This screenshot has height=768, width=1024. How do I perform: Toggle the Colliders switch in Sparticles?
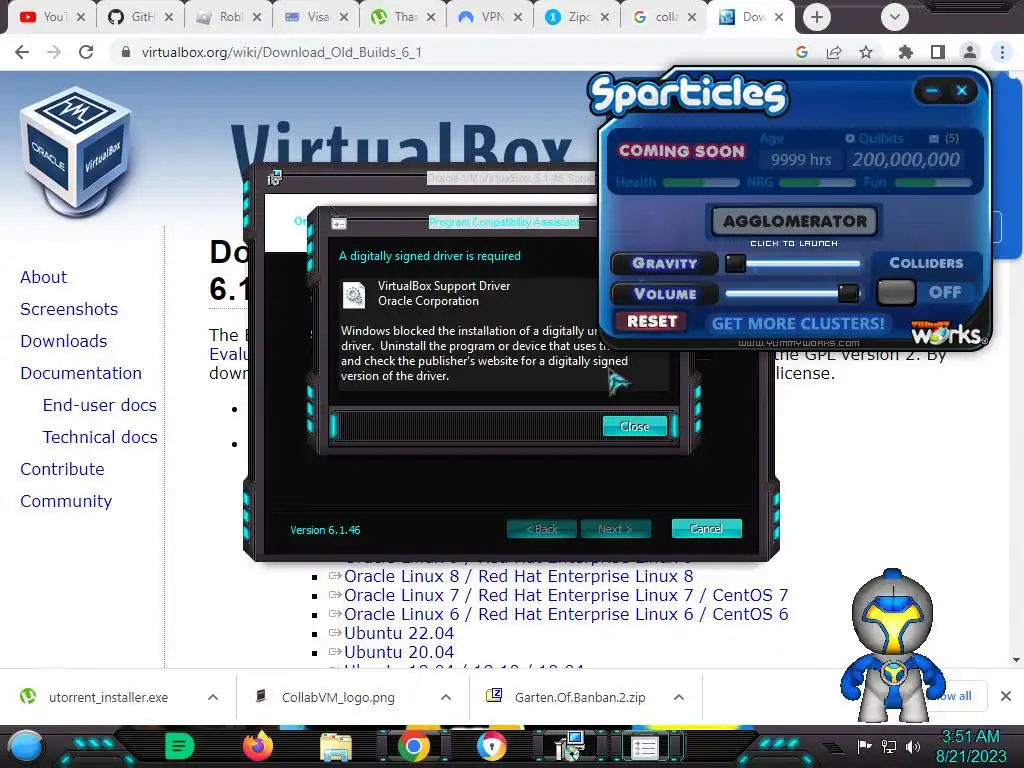point(896,292)
